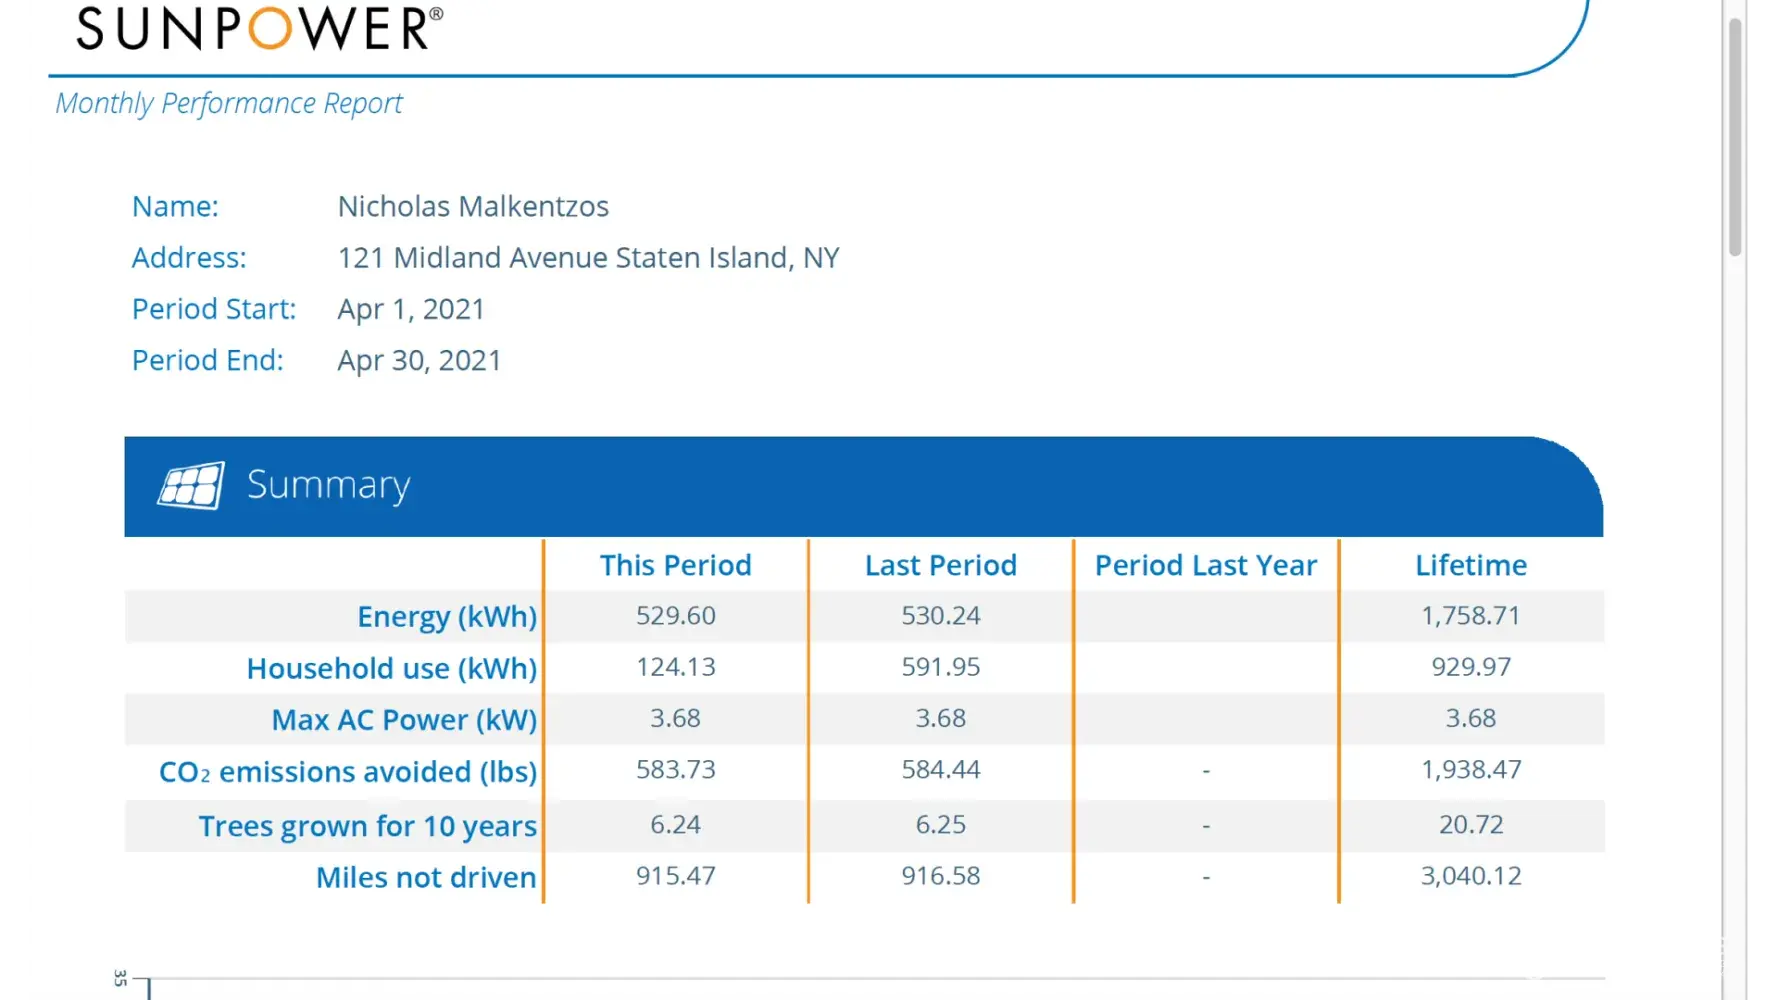This screenshot has width=1778, height=1000.
Task: Click the customer name Nicholas Malkentzos
Action: tap(473, 207)
